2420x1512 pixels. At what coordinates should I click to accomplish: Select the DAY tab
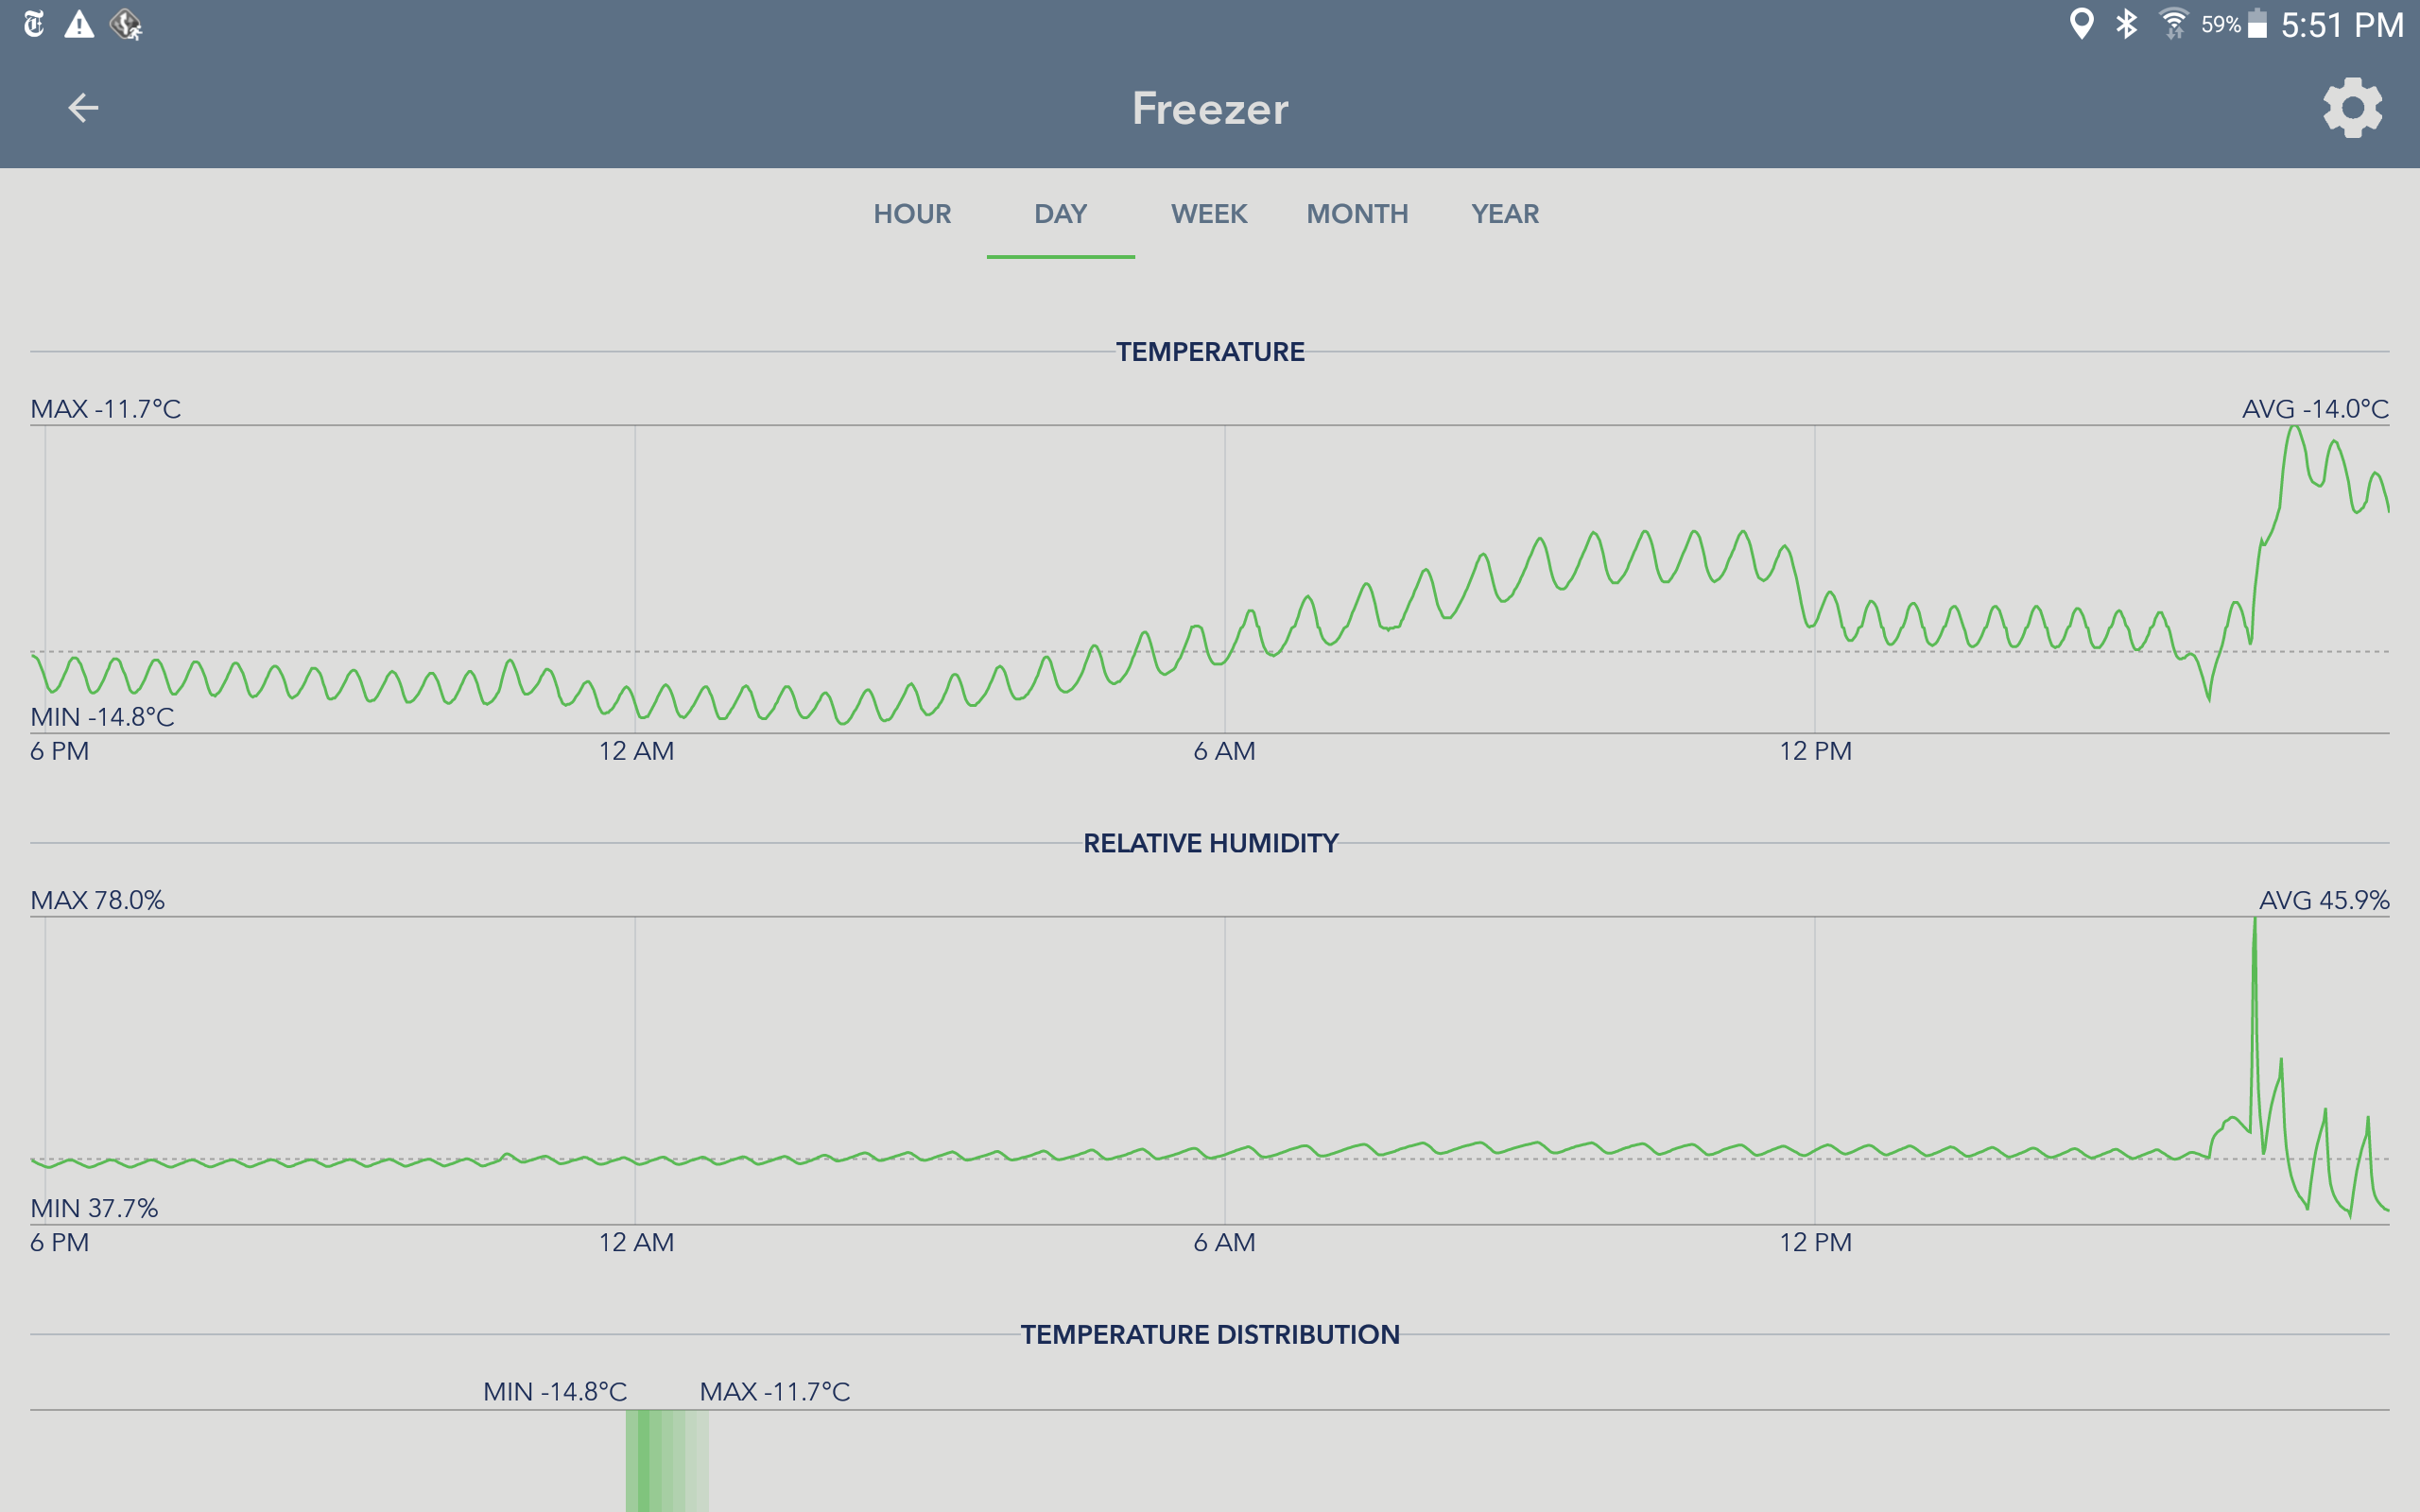(x=1060, y=214)
